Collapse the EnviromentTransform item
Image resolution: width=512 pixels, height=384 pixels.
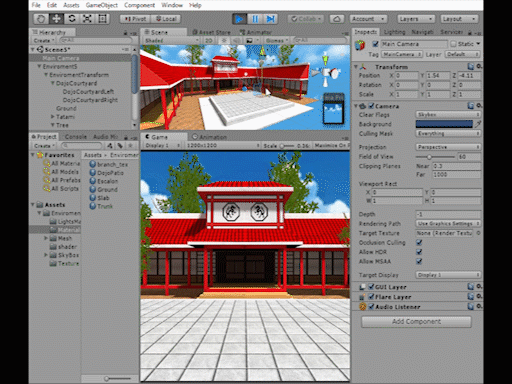pos(46,75)
